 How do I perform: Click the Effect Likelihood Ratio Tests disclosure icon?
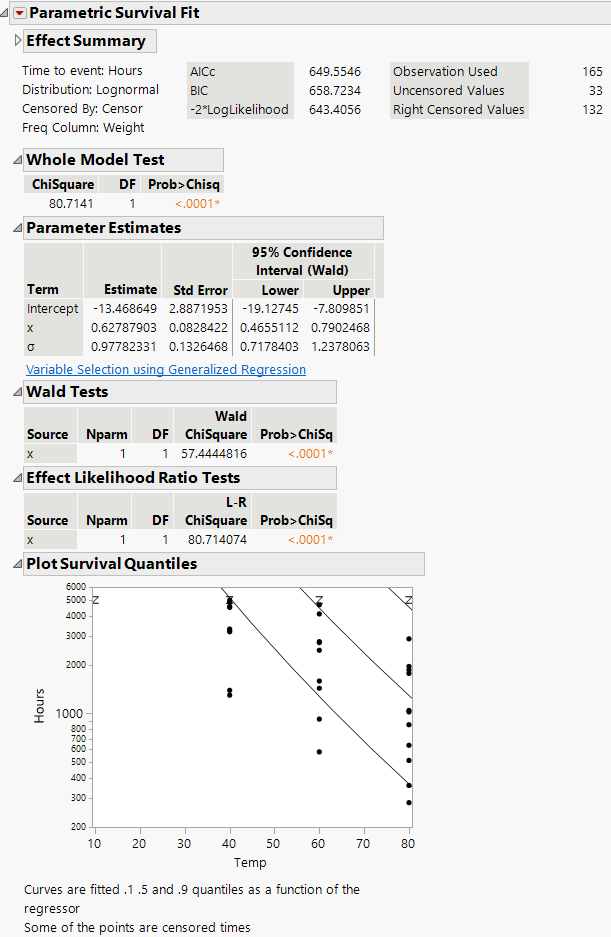tap(16, 477)
